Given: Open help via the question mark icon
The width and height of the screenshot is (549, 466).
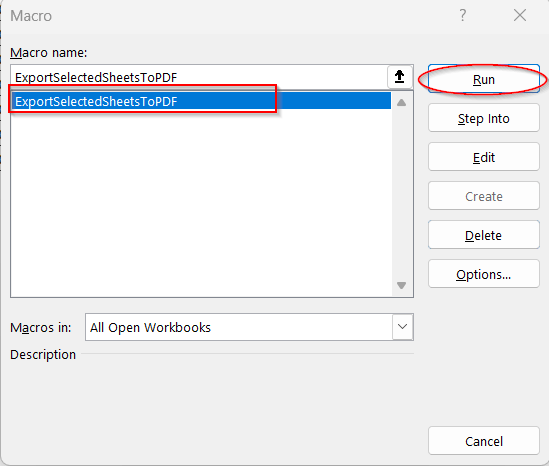Looking at the screenshot, I should tap(463, 15).
